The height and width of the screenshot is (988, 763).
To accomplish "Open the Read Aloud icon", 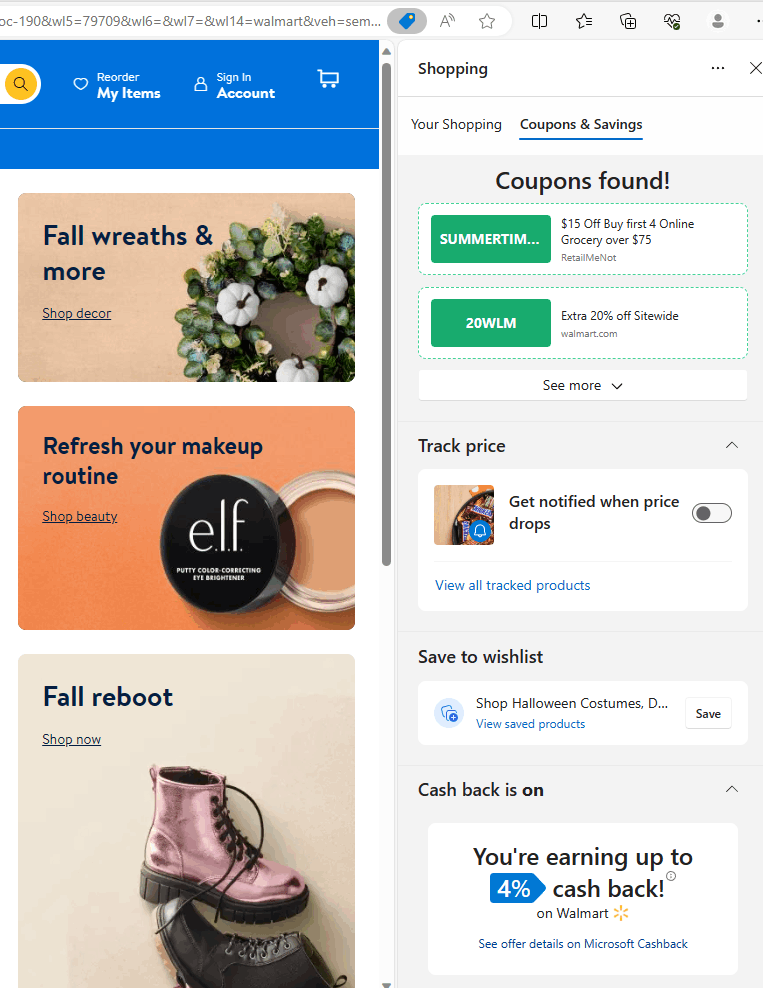I will coord(447,21).
